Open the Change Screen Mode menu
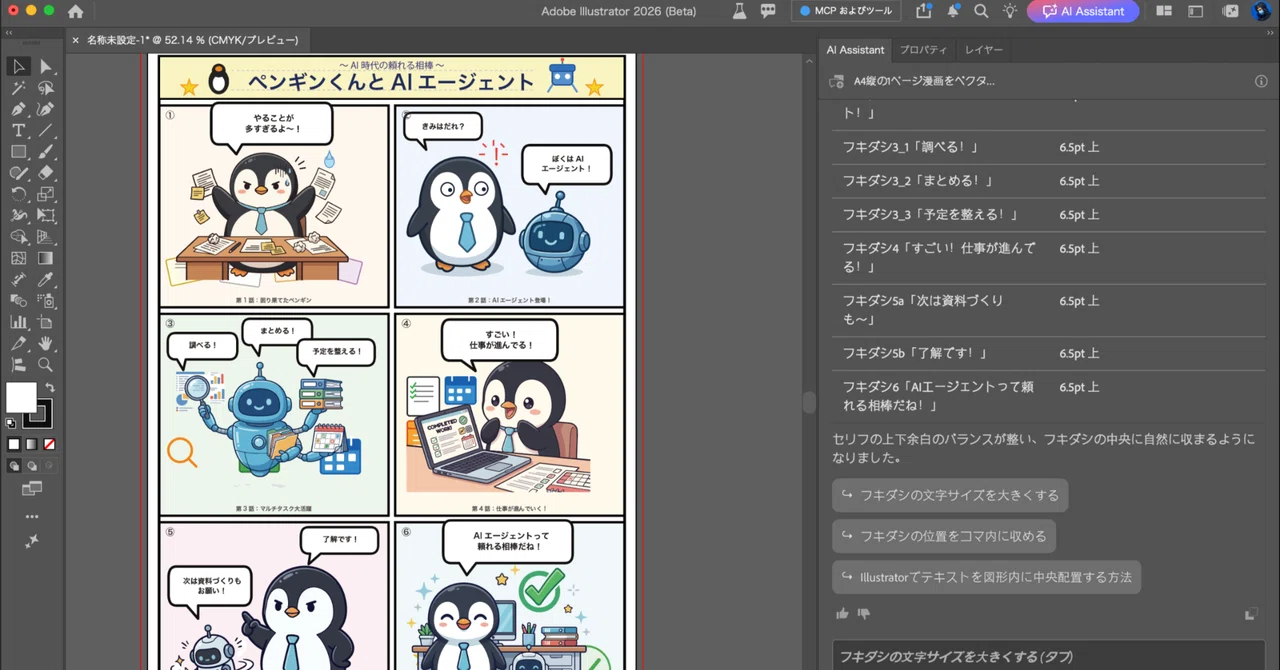The height and width of the screenshot is (670, 1280). 32,489
